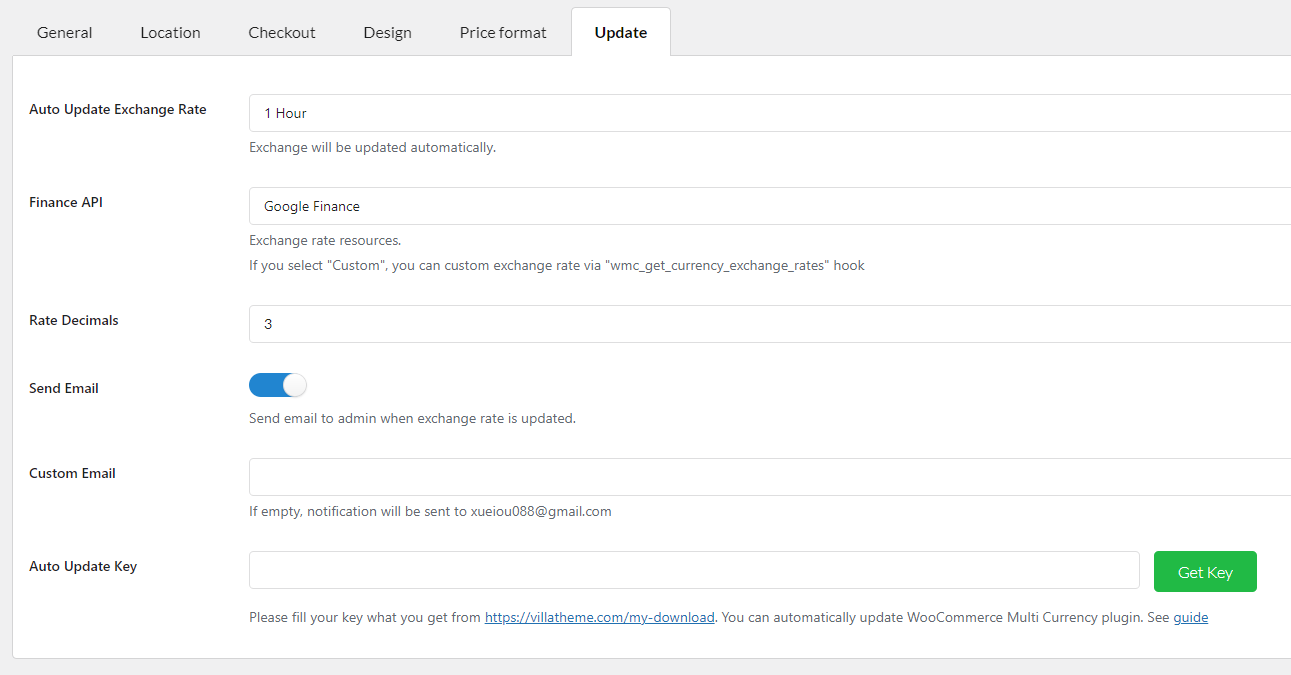Open the villatheme.com/my-download link
Screen dimensions: 1291x675
599,618
